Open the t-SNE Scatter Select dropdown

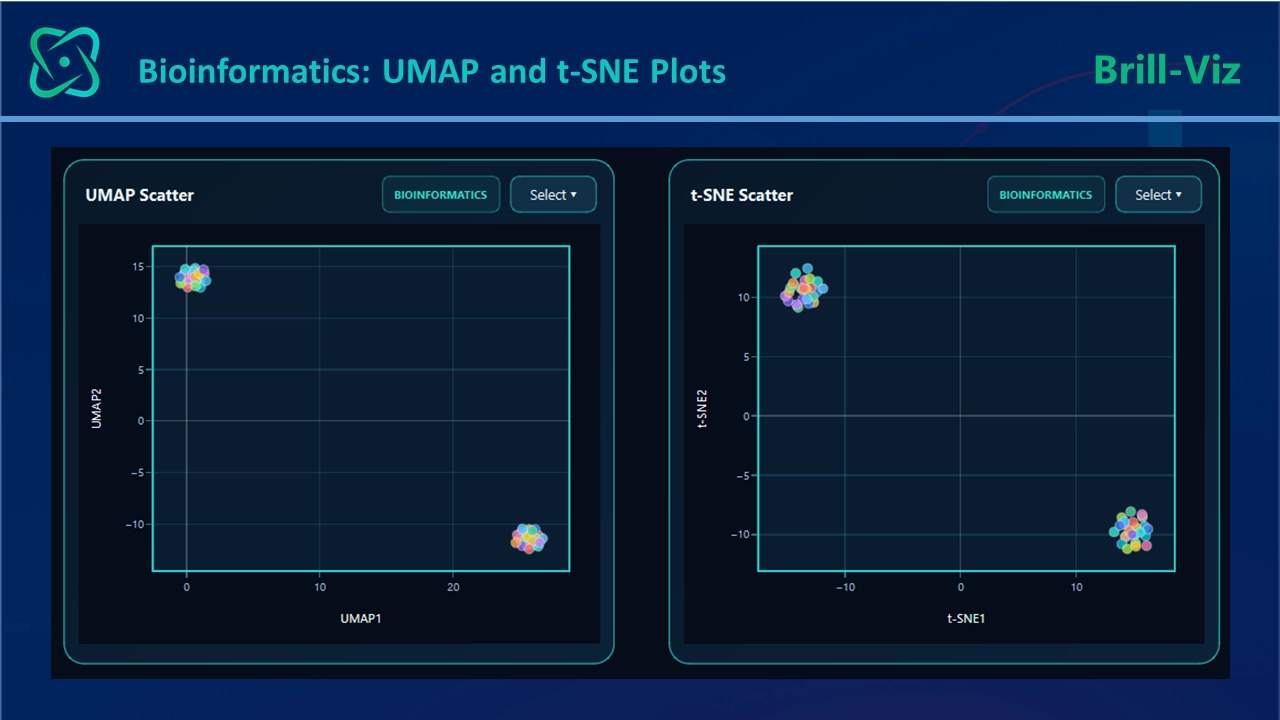pyautogui.click(x=1158, y=195)
